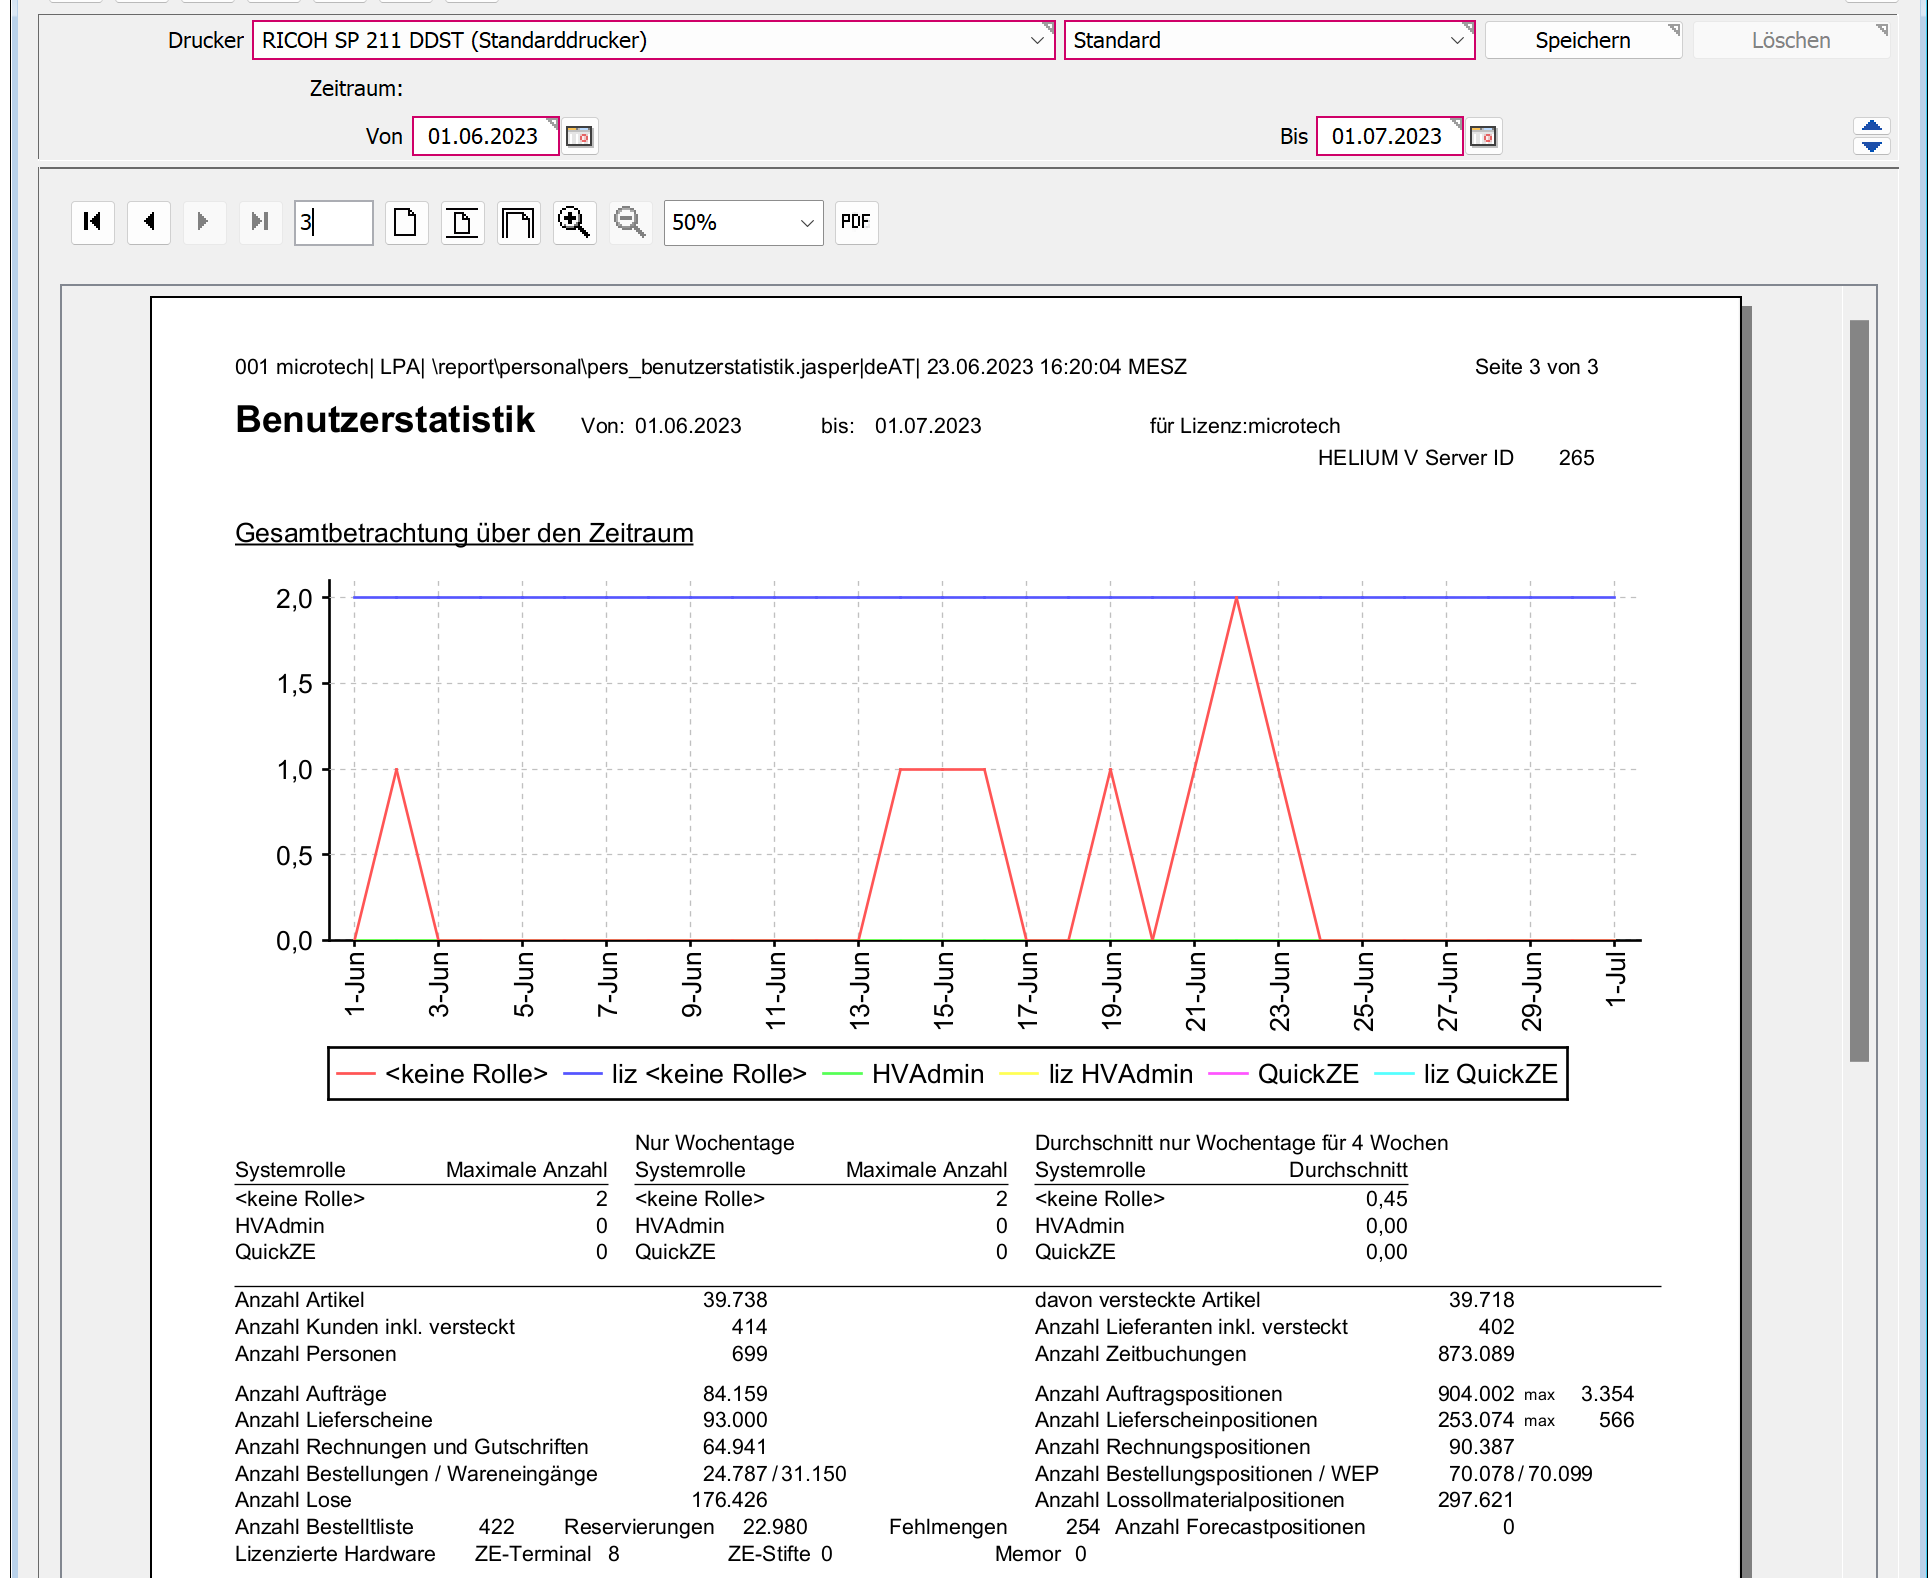Jump to the last report page
Image resolution: width=1931 pixels, height=1578 pixels.
click(260, 222)
